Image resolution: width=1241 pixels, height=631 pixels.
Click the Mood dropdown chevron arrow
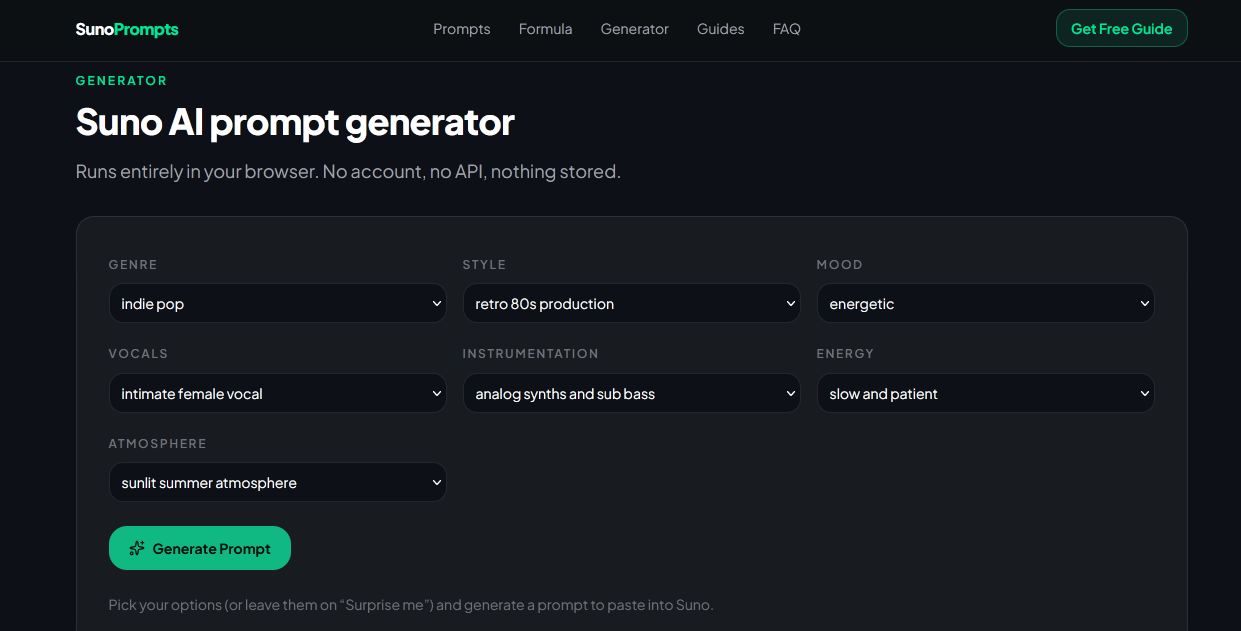tap(1144, 304)
